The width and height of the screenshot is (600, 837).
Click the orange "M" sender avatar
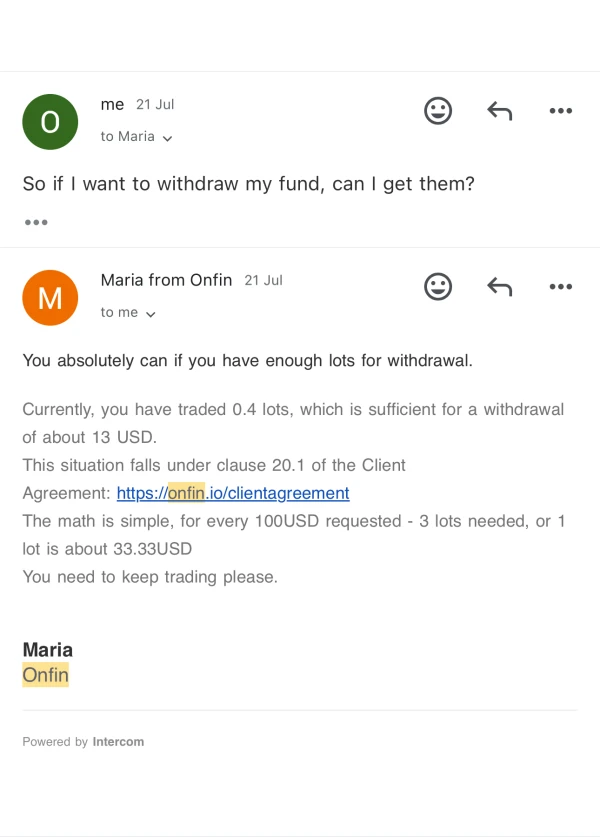(50, 298)
